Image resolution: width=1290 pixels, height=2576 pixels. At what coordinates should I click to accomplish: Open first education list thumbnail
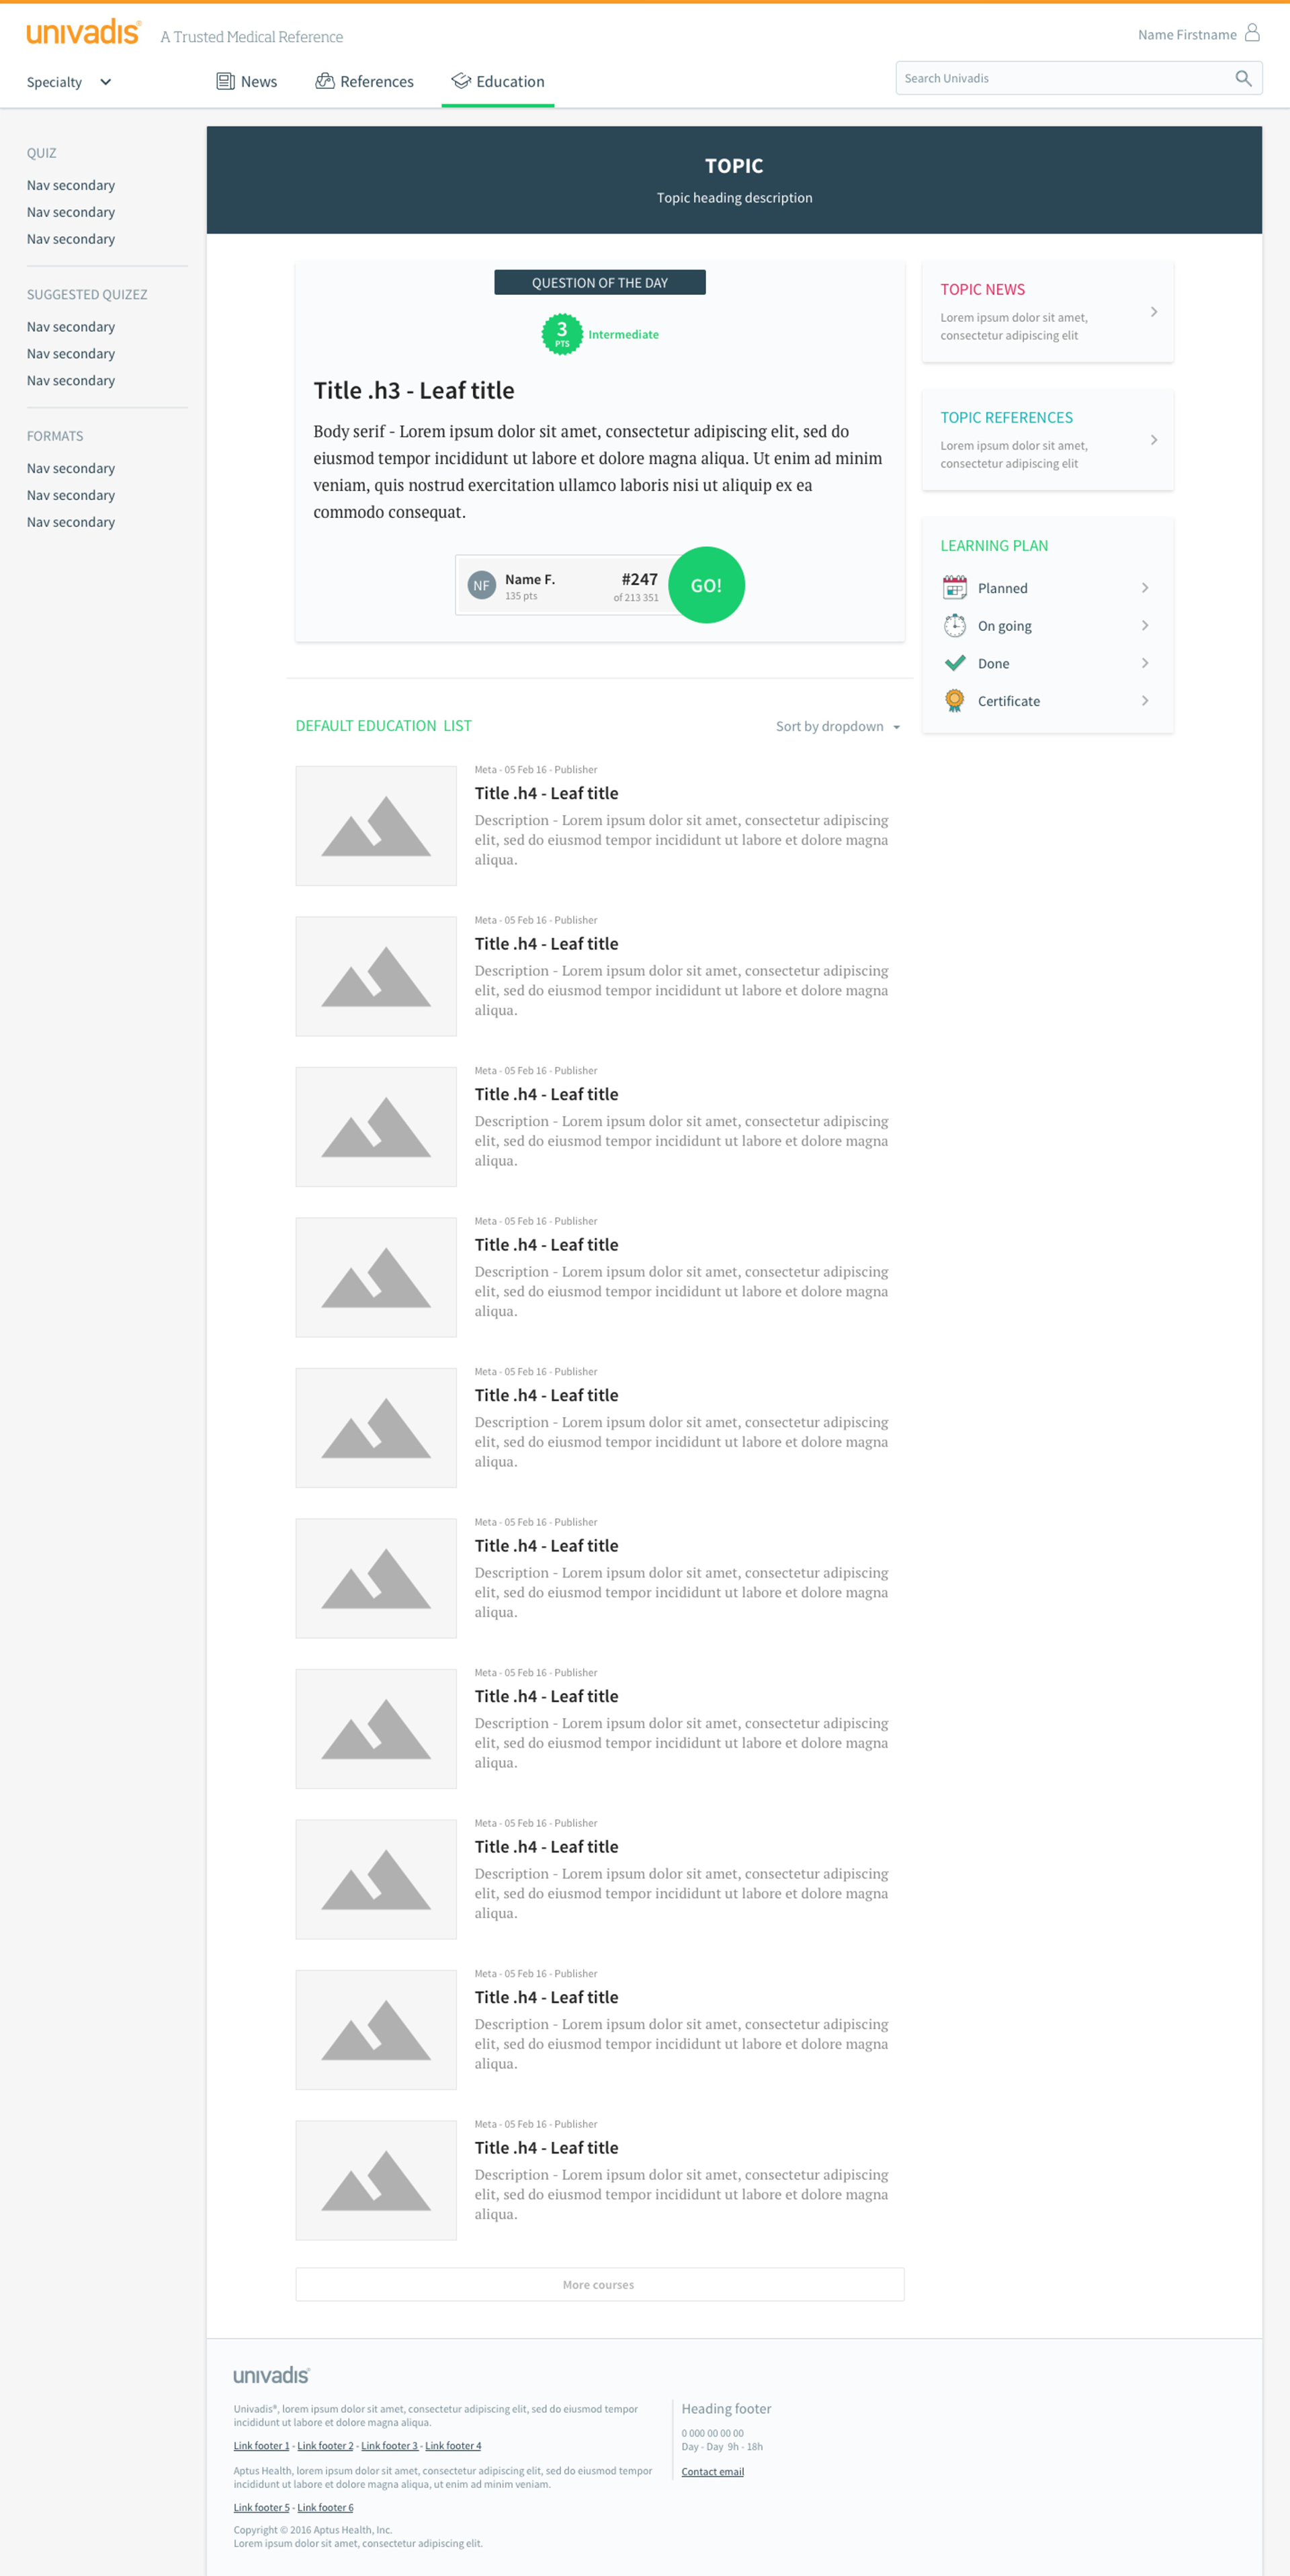coord(376,825)
